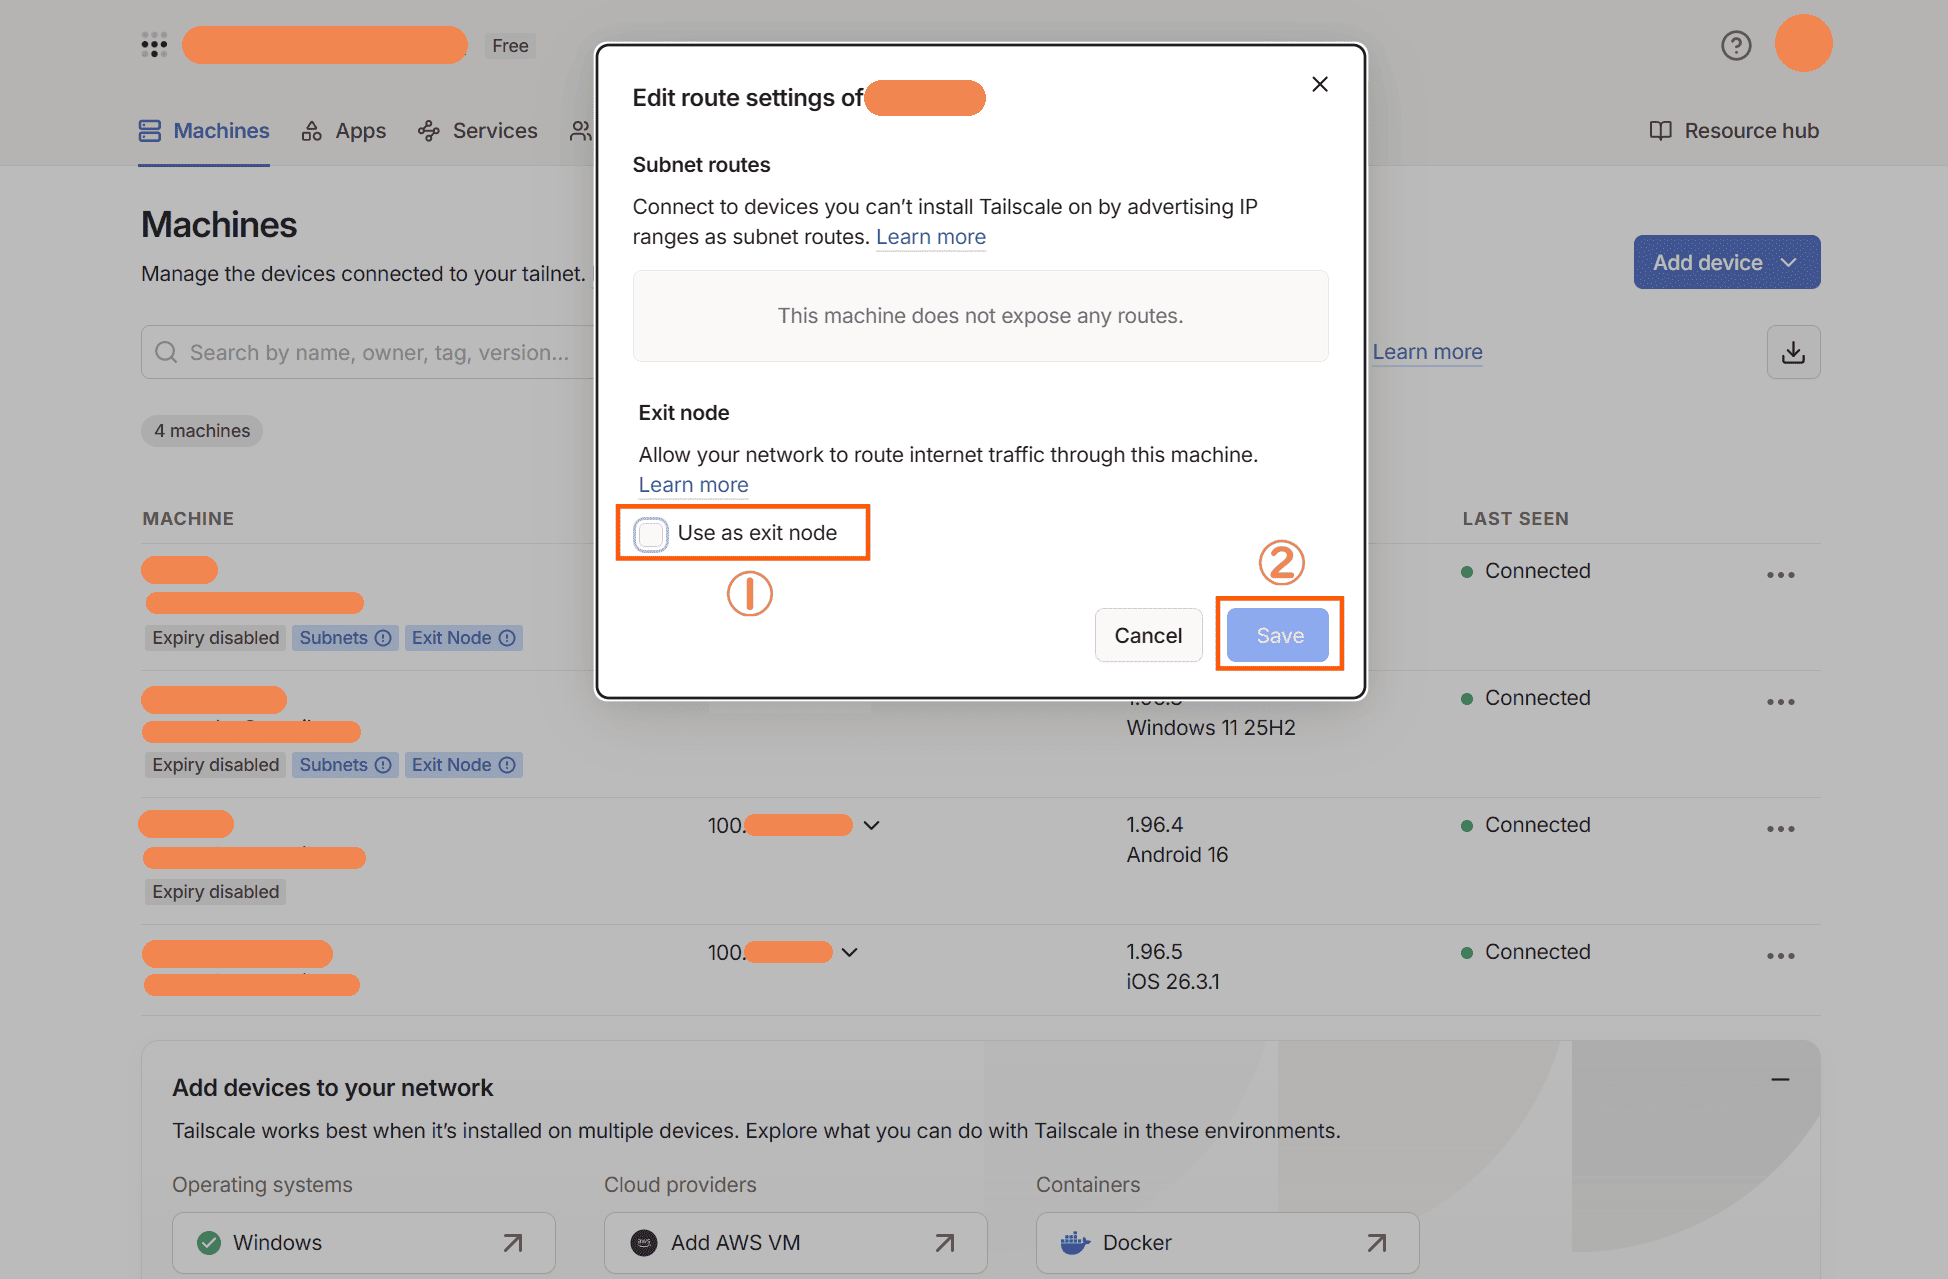Click info icon on first Exit Node badge
This screenshot has width=1948, height=1279.
[x=507, y=638]
